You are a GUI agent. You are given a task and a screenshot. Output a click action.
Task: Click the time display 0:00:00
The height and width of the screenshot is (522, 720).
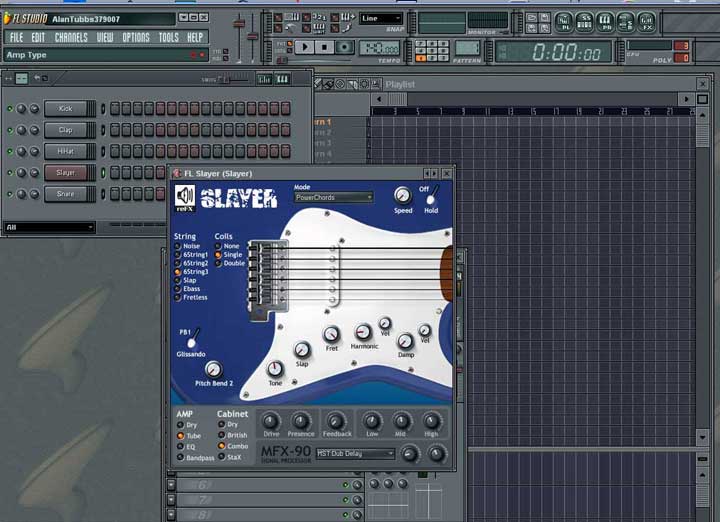coord(554,51)
